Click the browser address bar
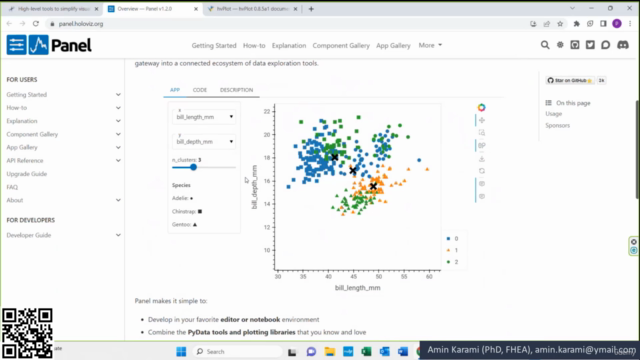640x360 pixels. pos(286,24)
